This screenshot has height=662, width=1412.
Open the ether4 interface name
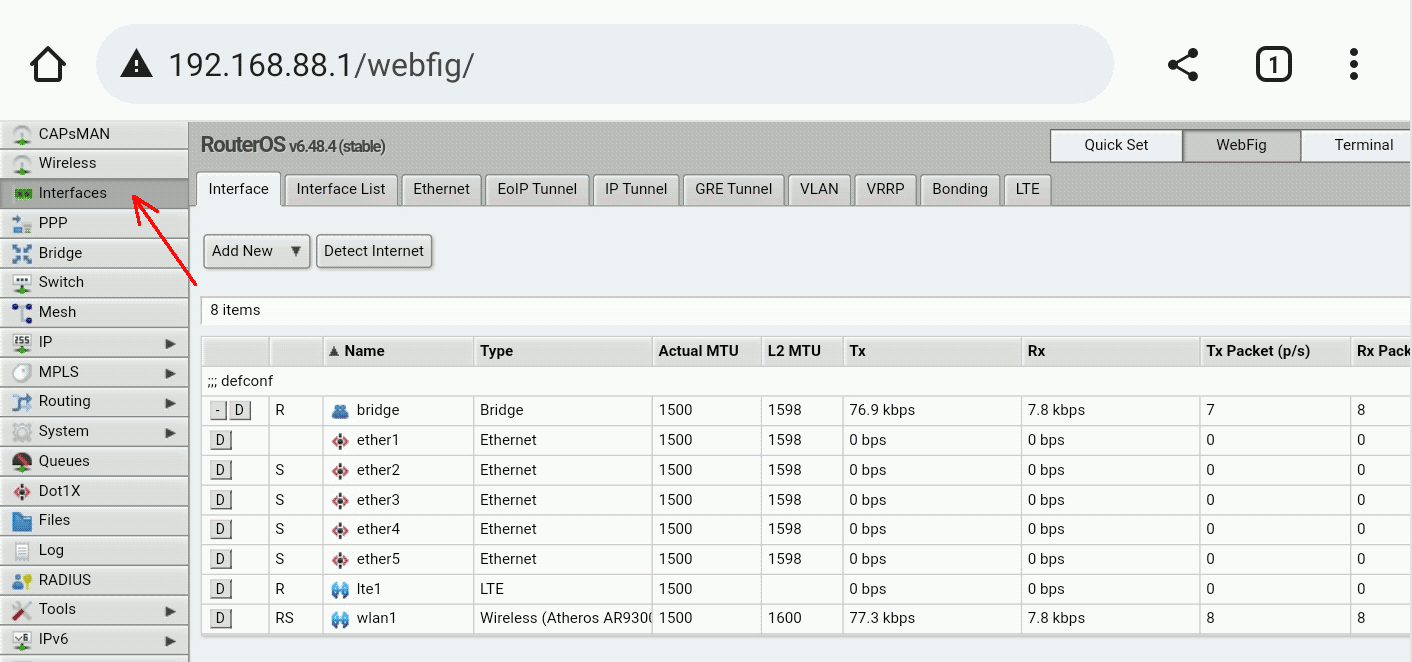tap(378, 529)
